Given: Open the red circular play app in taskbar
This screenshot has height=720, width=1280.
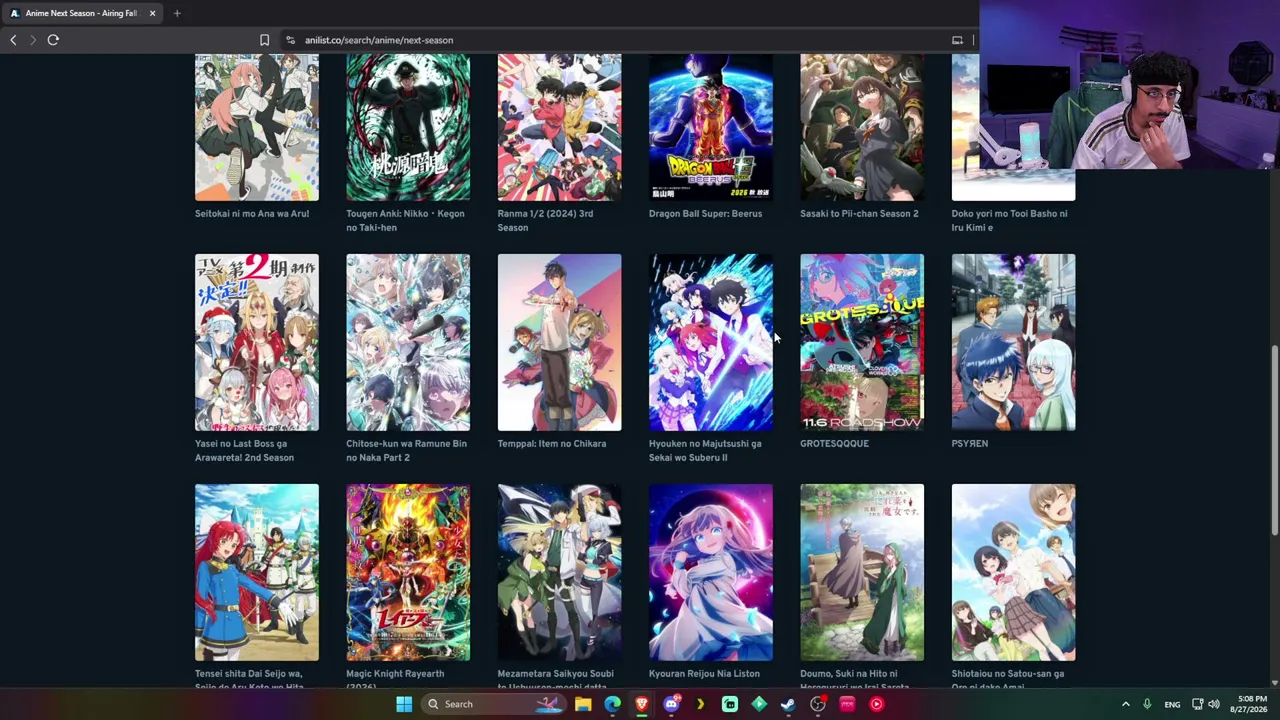Looking at the screenshot, I should tap(876, 704).
